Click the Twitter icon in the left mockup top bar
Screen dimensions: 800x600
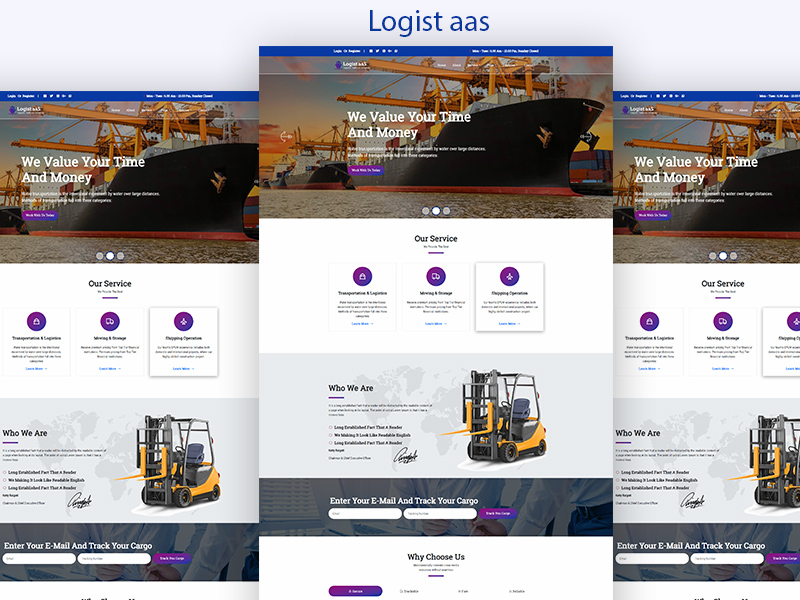click(x=52, y=96)
